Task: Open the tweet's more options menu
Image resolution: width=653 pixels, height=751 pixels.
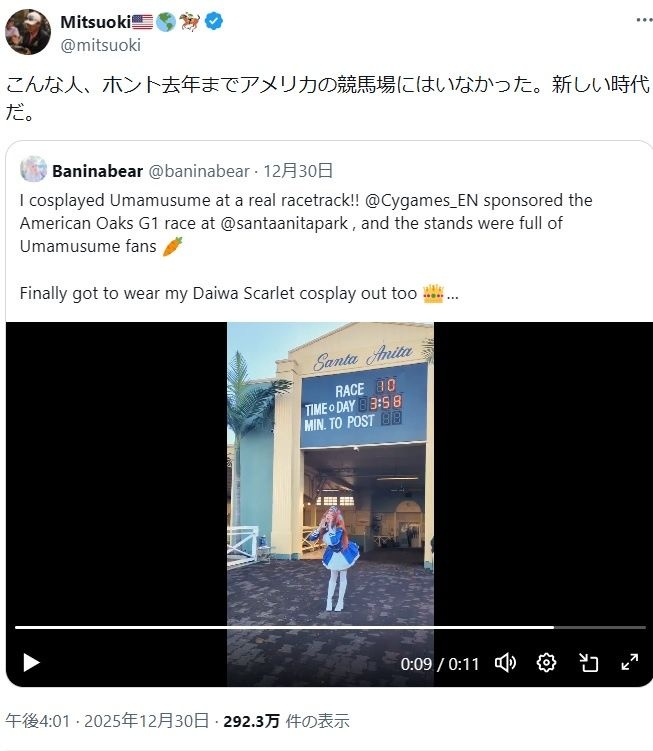Action: tap(644, 20)
